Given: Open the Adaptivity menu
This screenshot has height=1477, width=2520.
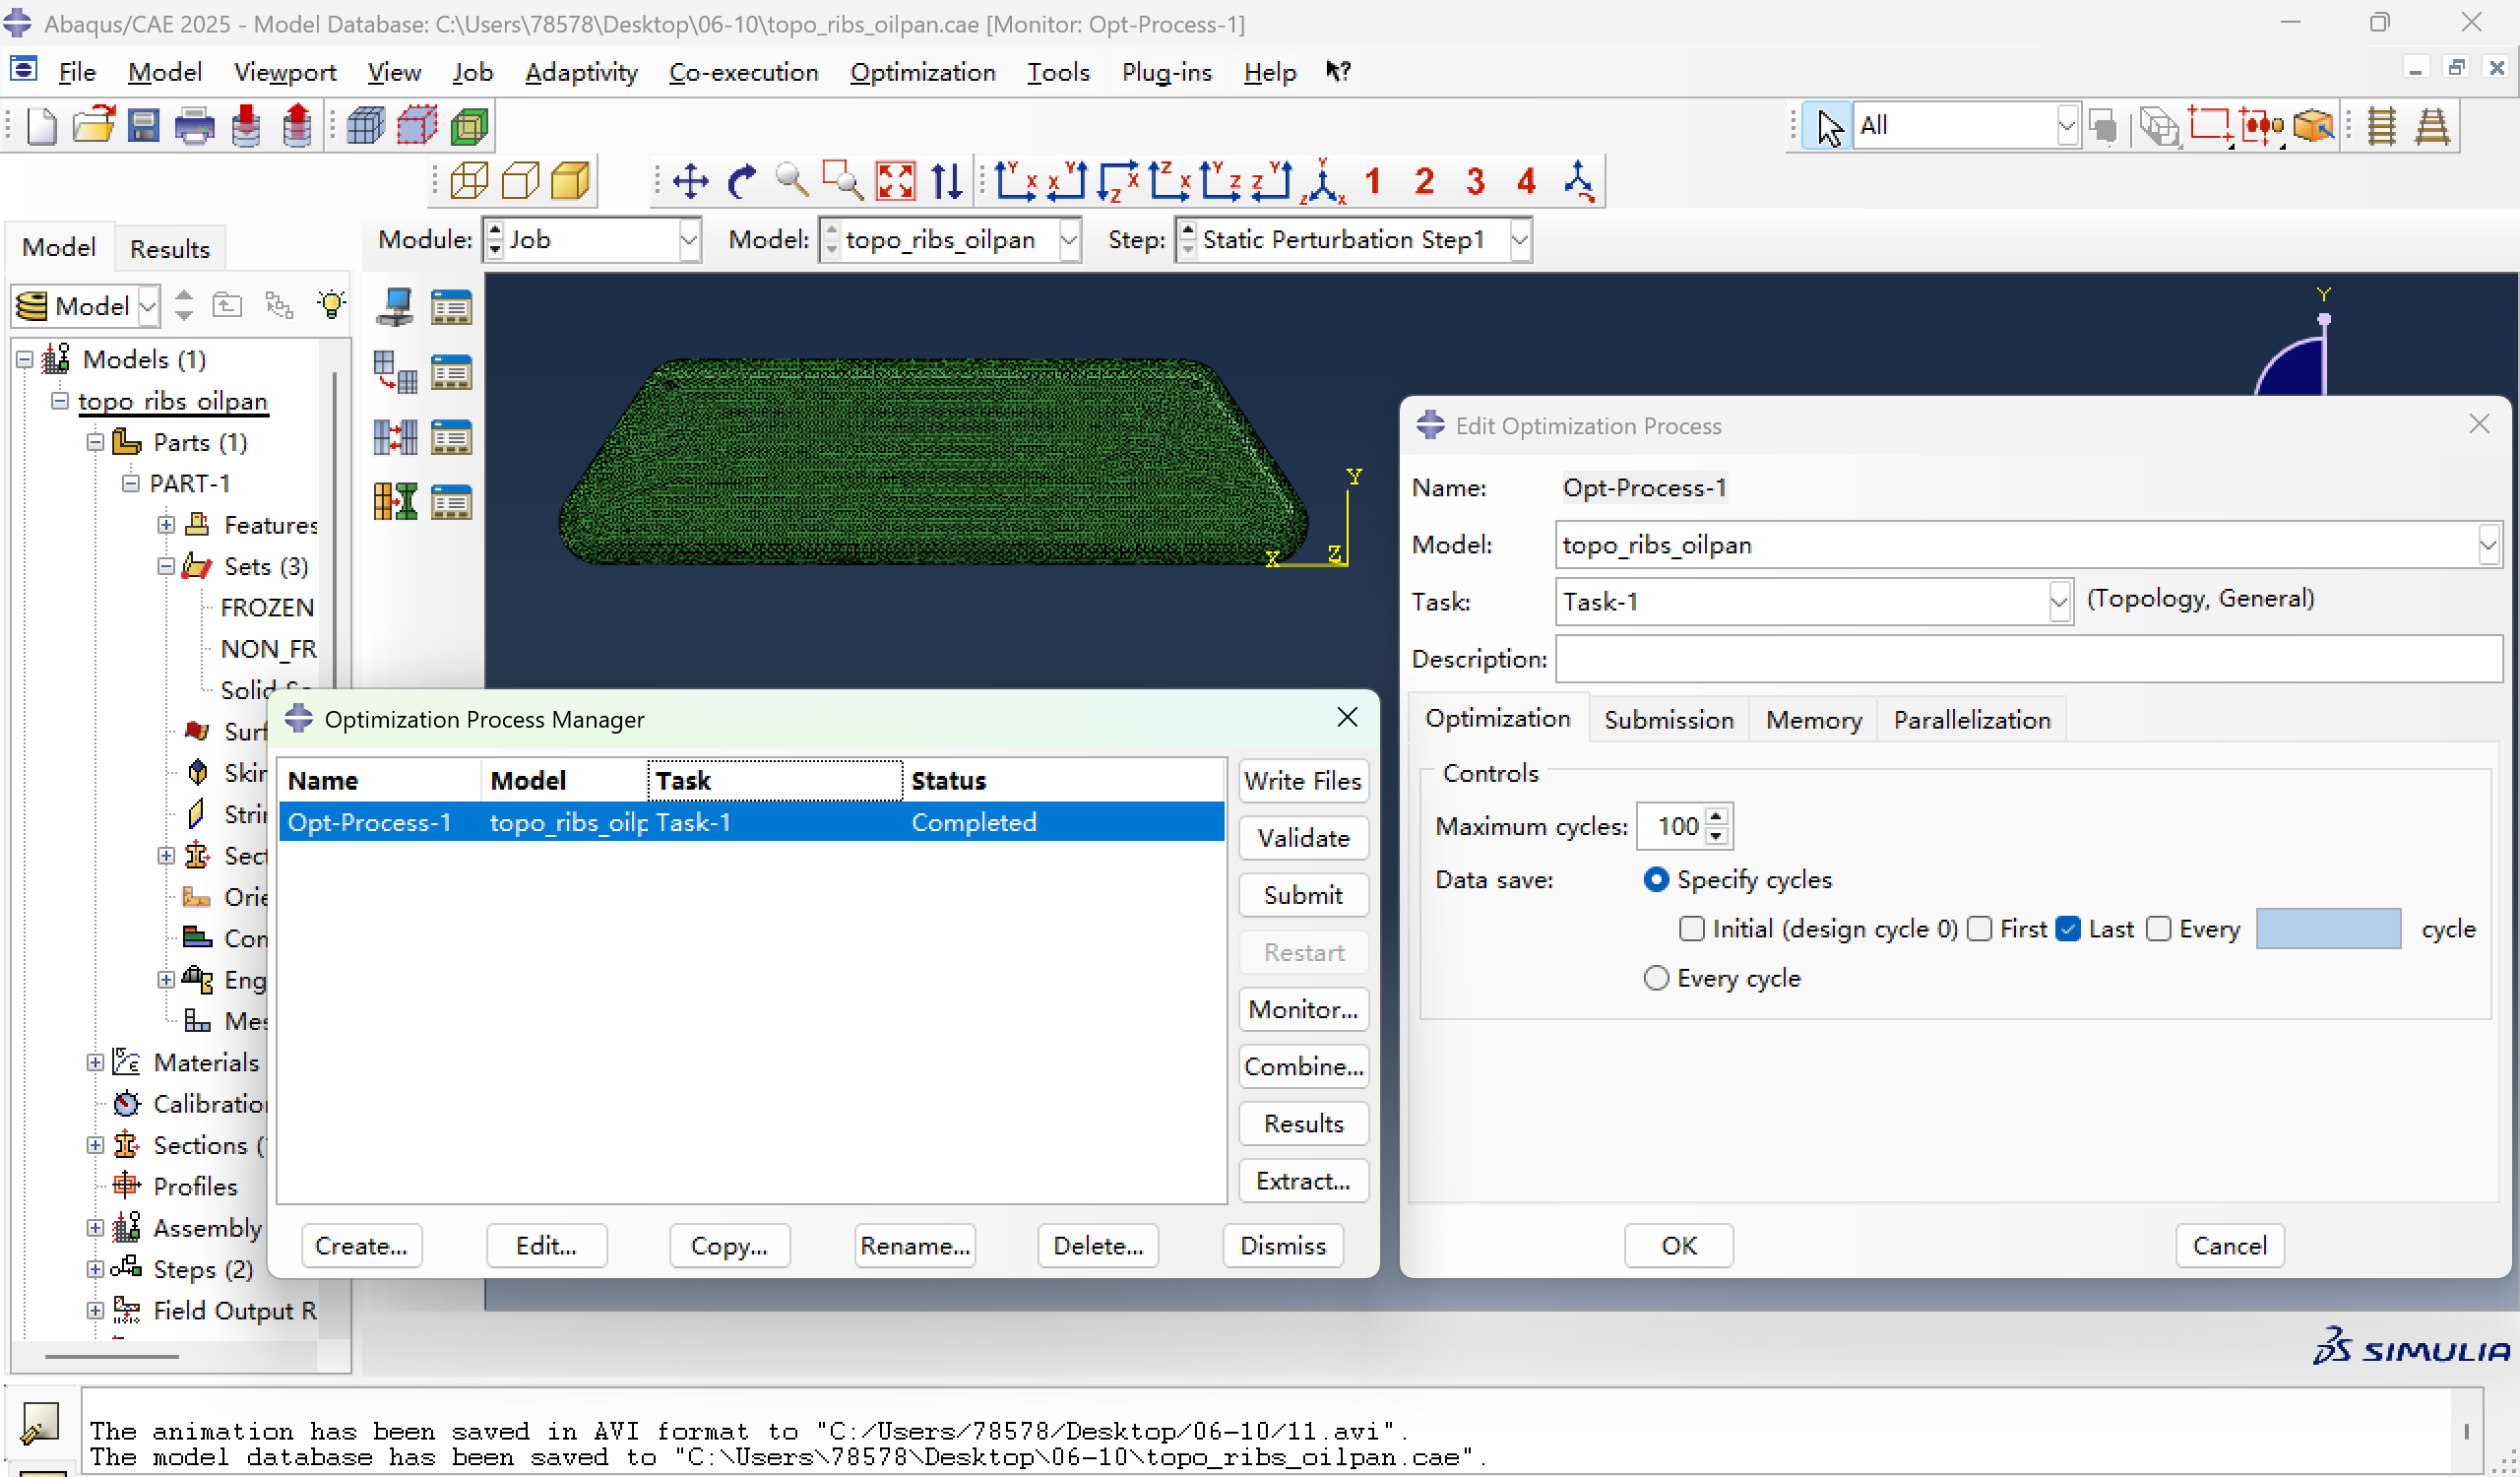Looking at the screenshot, I should (581, 72).
